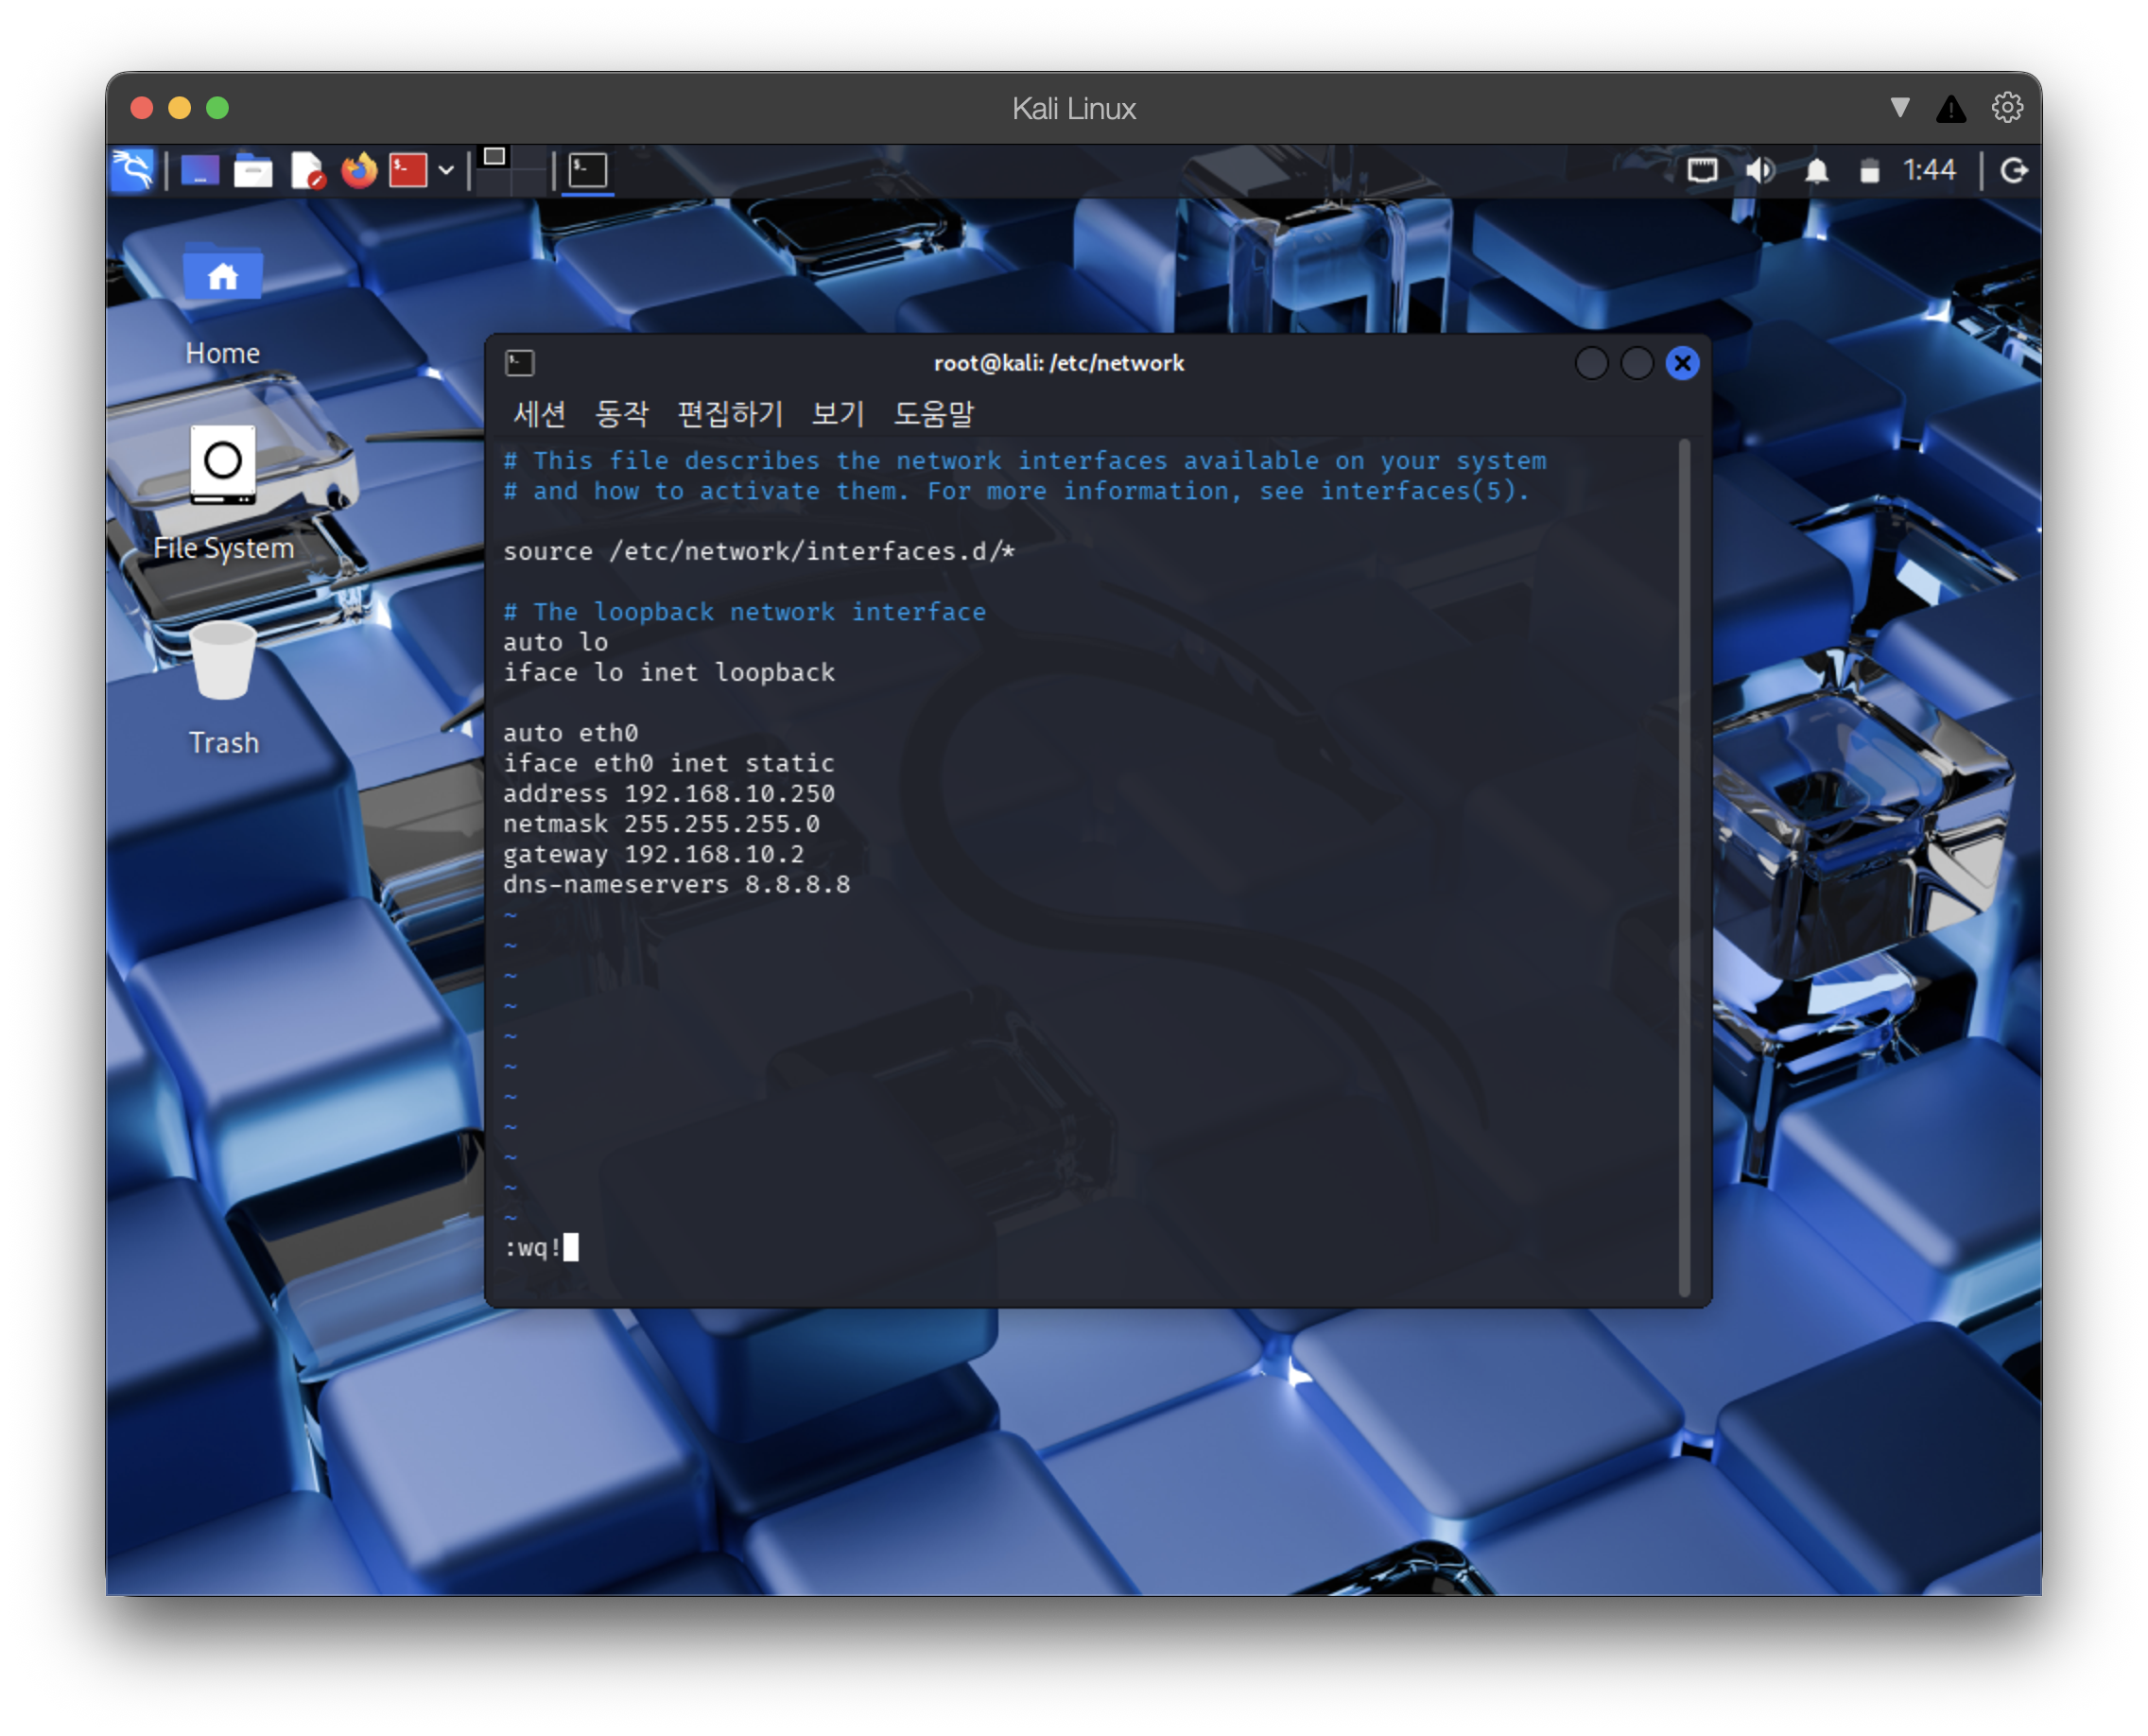Show desktop using the panel icon
This screenshot has height=1736, width=2148.
click(x=200, y=171)
